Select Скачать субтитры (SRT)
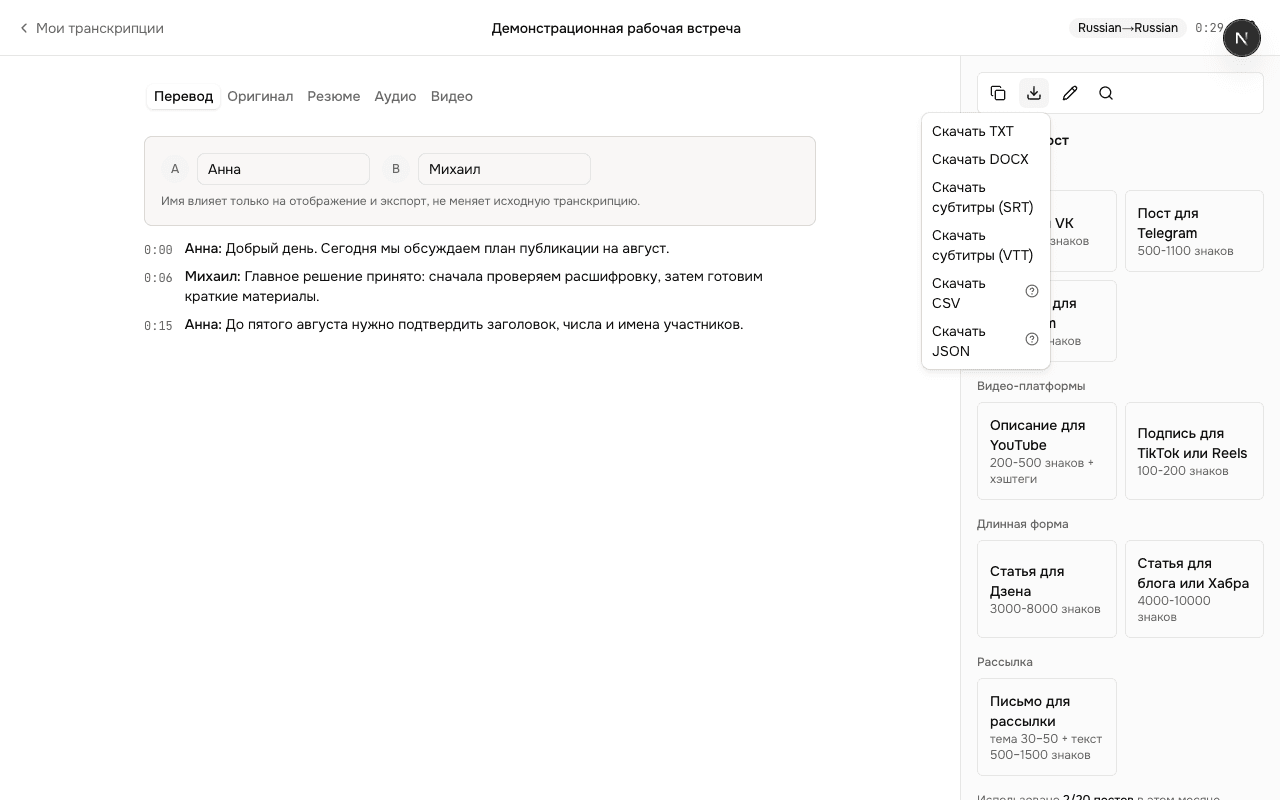This screenshot has height=800, width=1280. (986, 197)
